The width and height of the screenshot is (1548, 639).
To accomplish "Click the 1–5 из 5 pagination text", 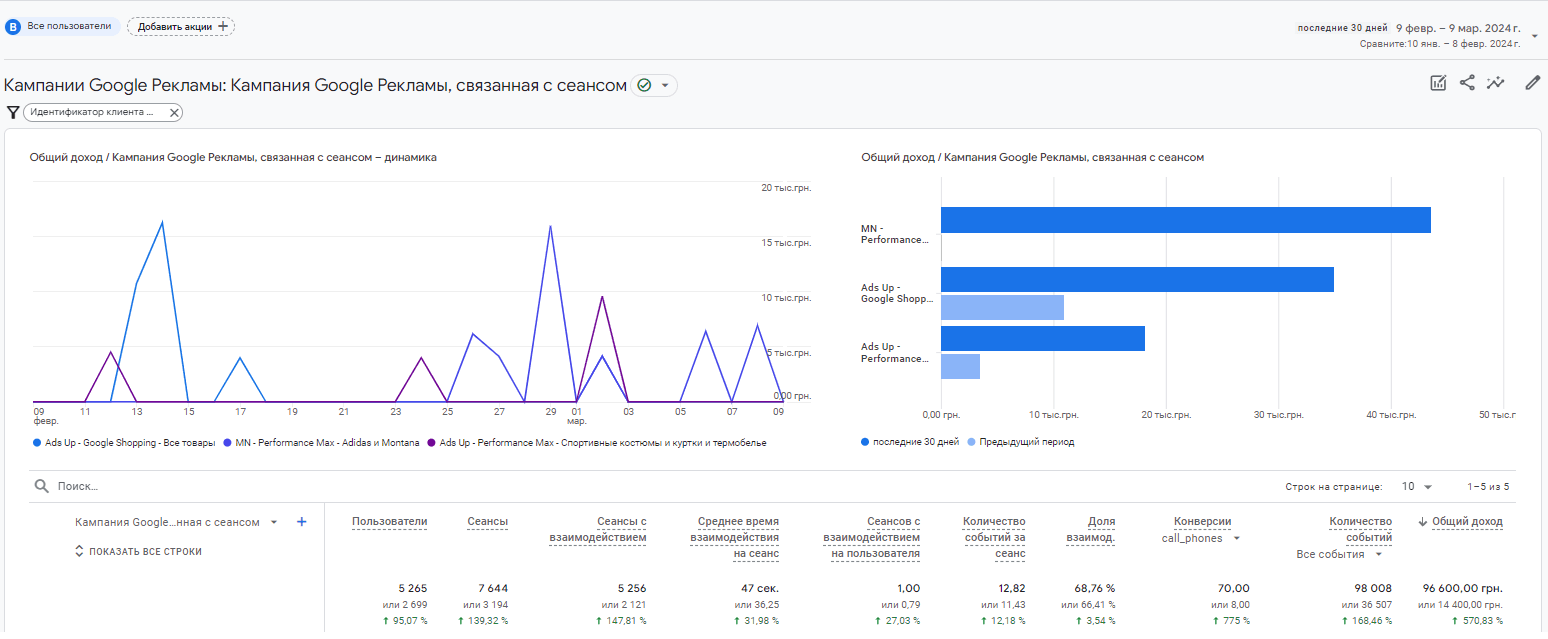I will [1488, 487].
